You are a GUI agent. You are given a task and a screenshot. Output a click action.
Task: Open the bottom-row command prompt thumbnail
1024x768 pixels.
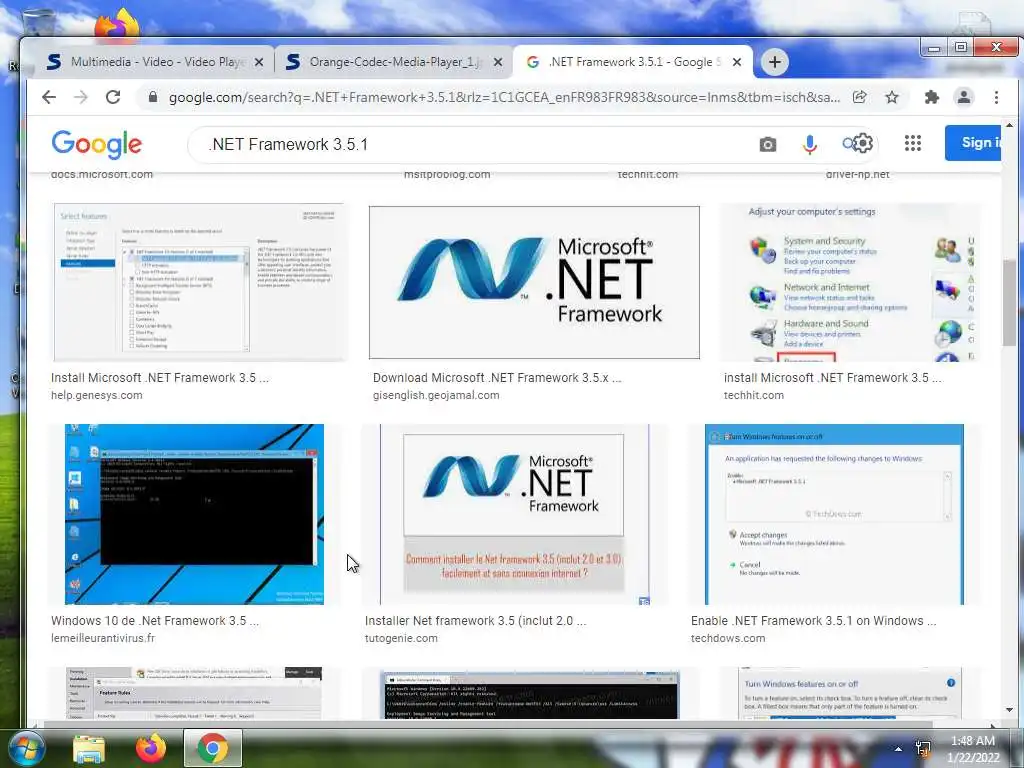530,694
